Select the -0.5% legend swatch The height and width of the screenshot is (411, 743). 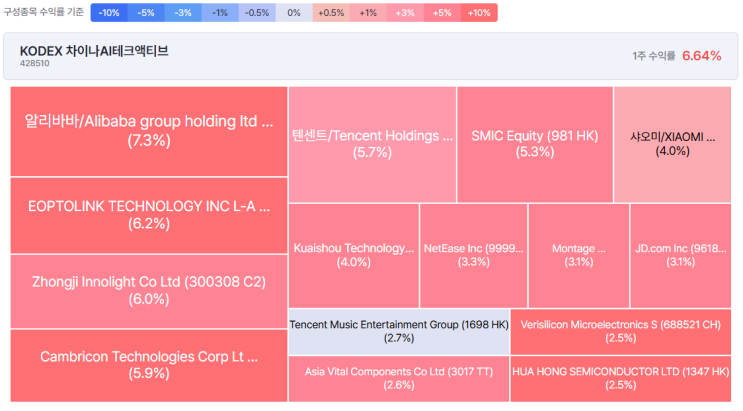[x=257, y=13]
